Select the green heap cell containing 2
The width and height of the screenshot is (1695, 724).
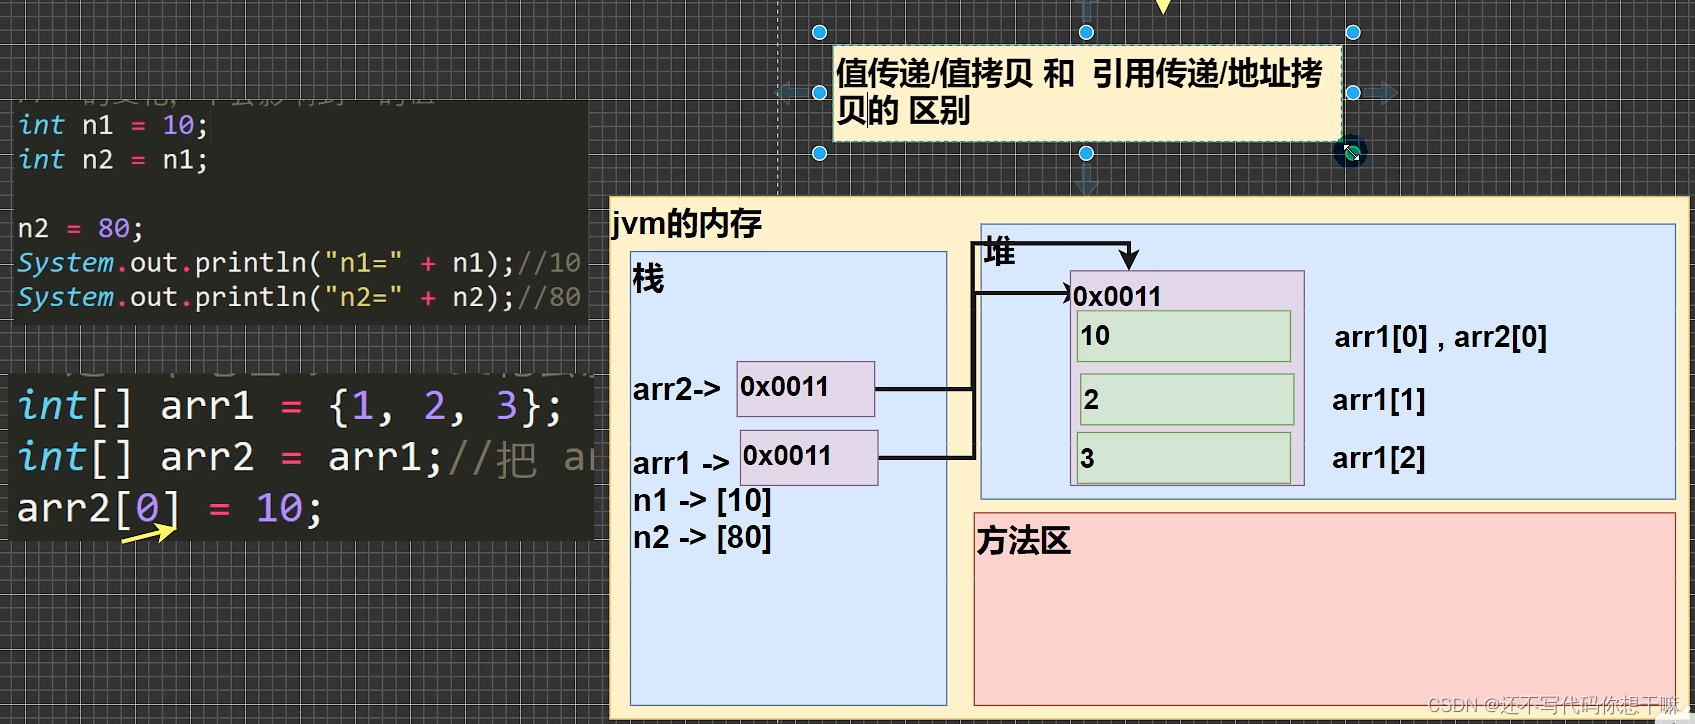click(x=1187, y=399)
